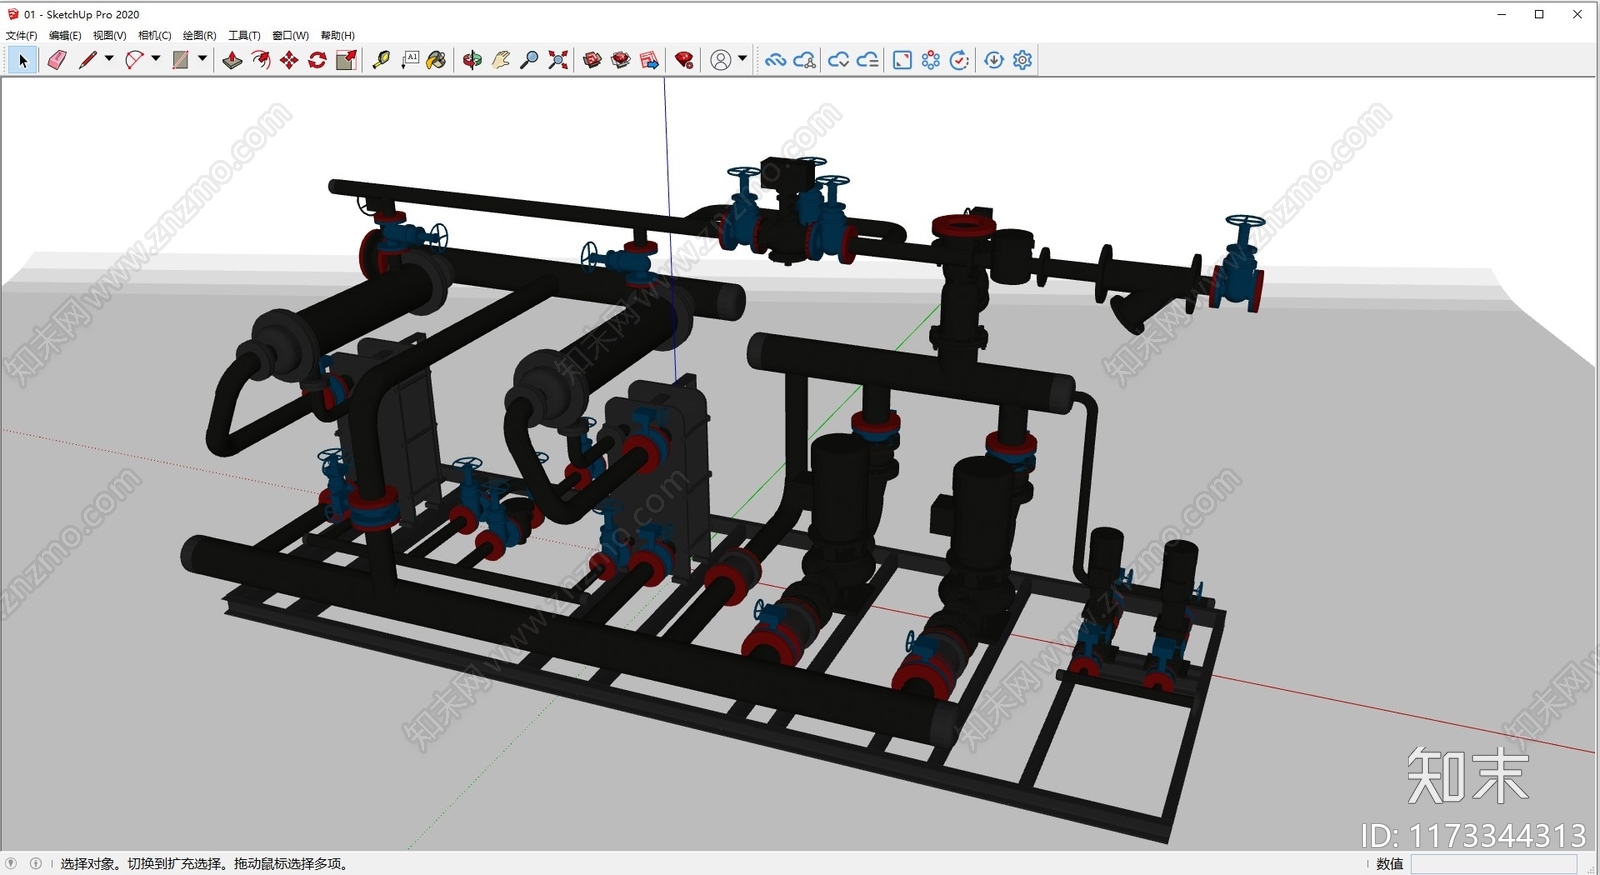Open the Line tool dropdown arrow
The width and height of the screenshot is (1600, 875).
click(109, 59)
